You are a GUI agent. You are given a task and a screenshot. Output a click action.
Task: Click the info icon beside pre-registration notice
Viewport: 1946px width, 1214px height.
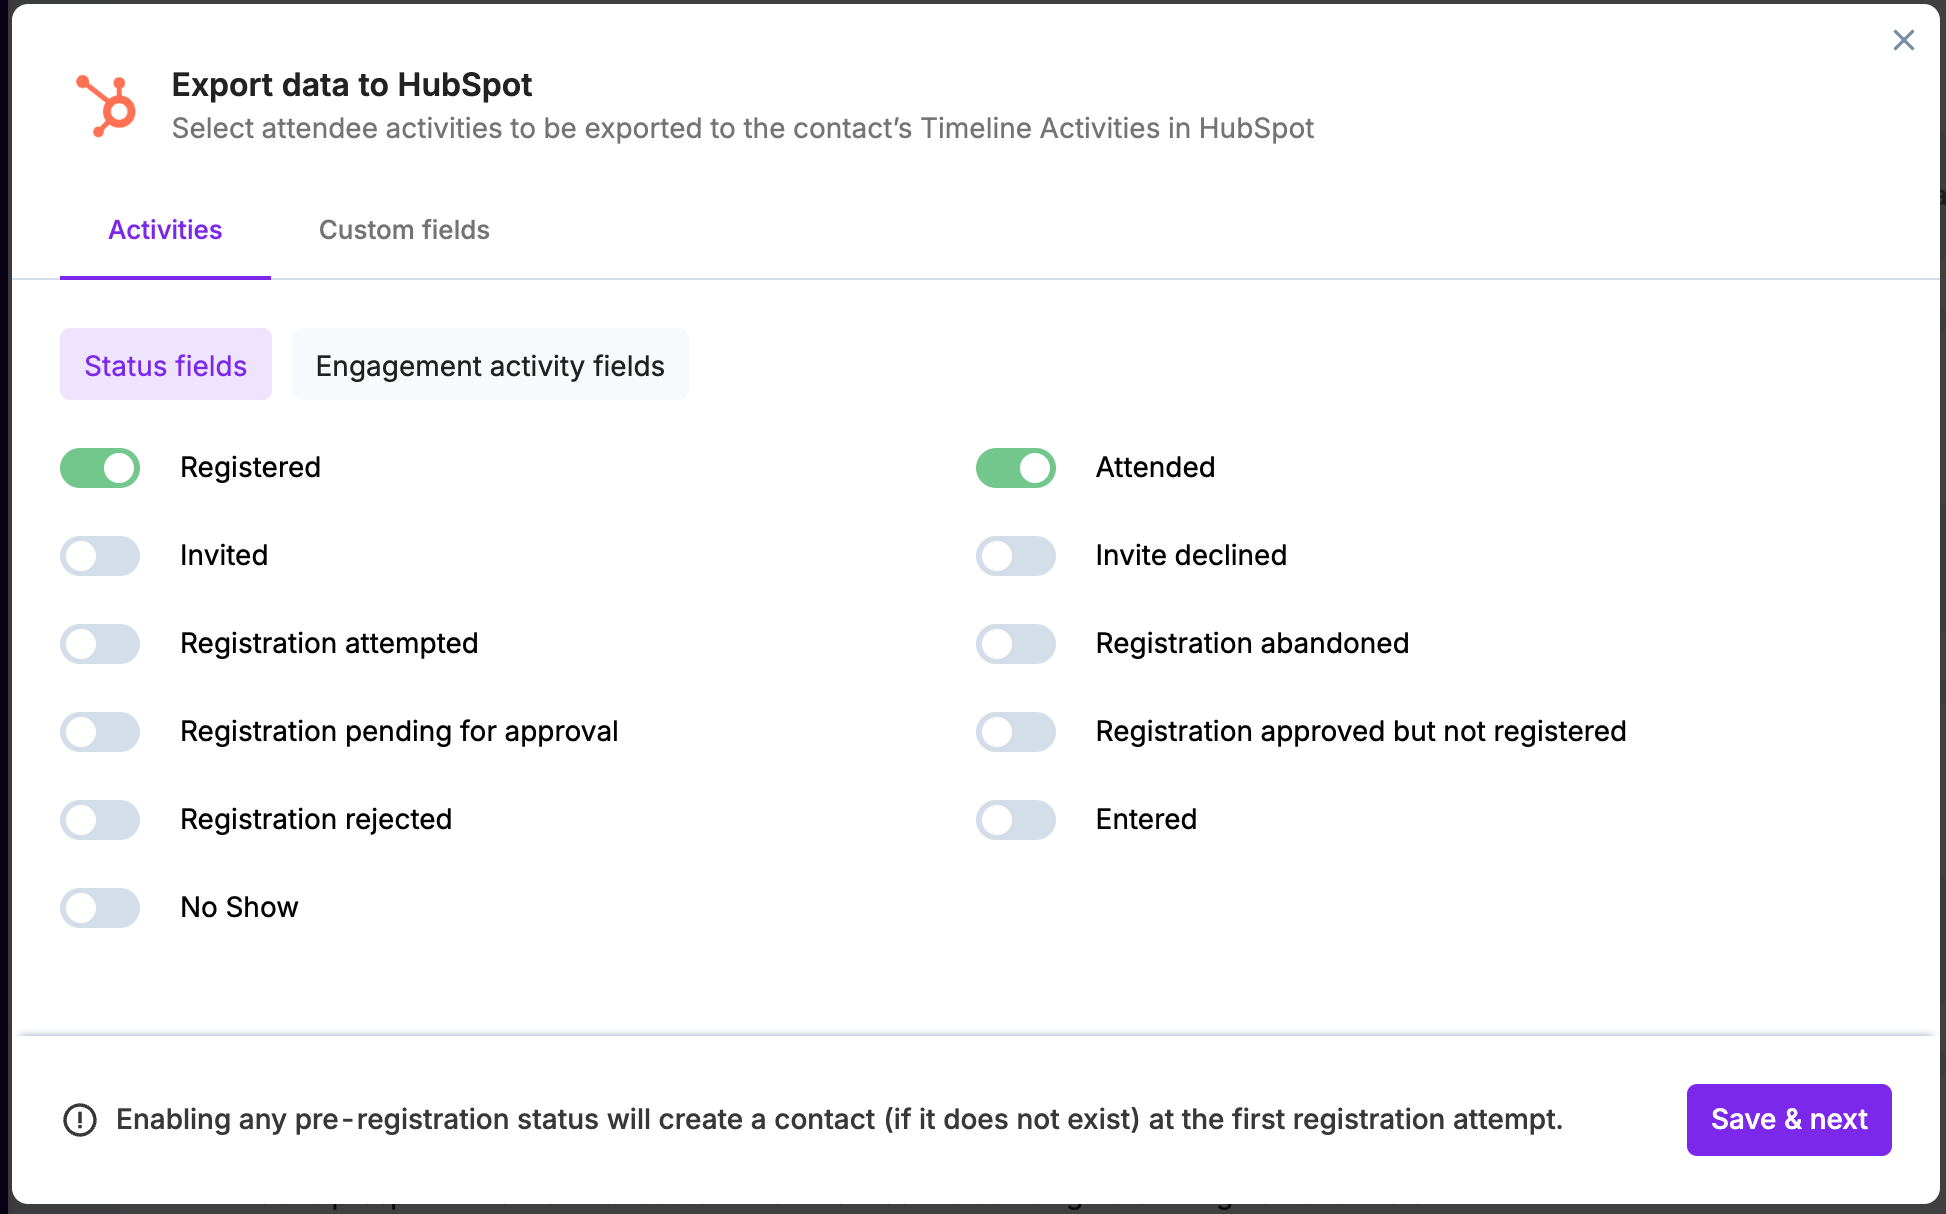80,1120
